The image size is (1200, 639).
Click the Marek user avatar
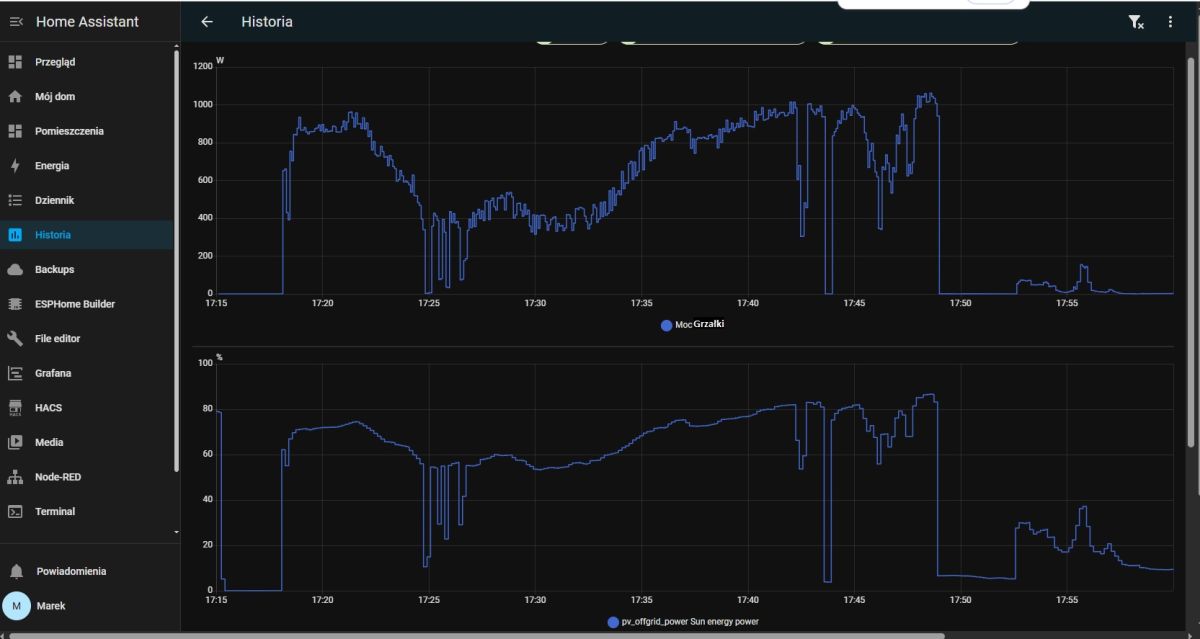click(16, 606)
